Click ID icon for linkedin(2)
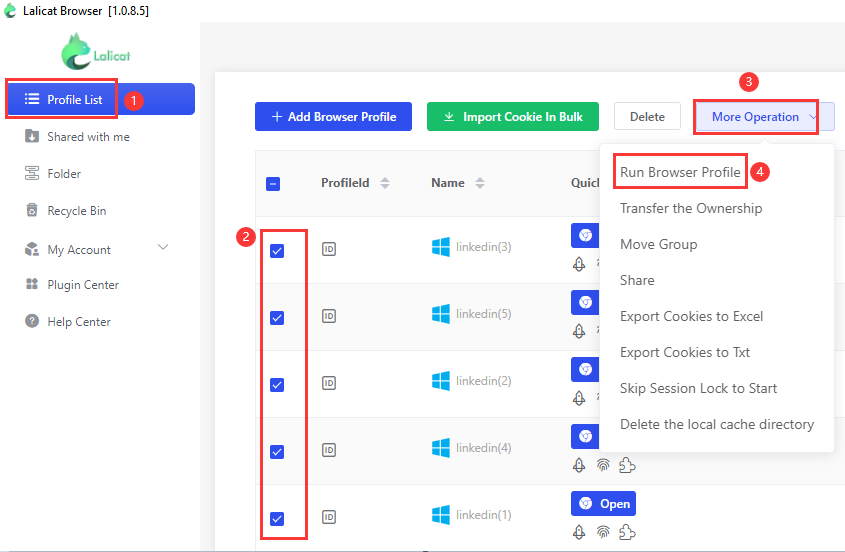Viewport: 845px width, 552px height. pos(329,383)
